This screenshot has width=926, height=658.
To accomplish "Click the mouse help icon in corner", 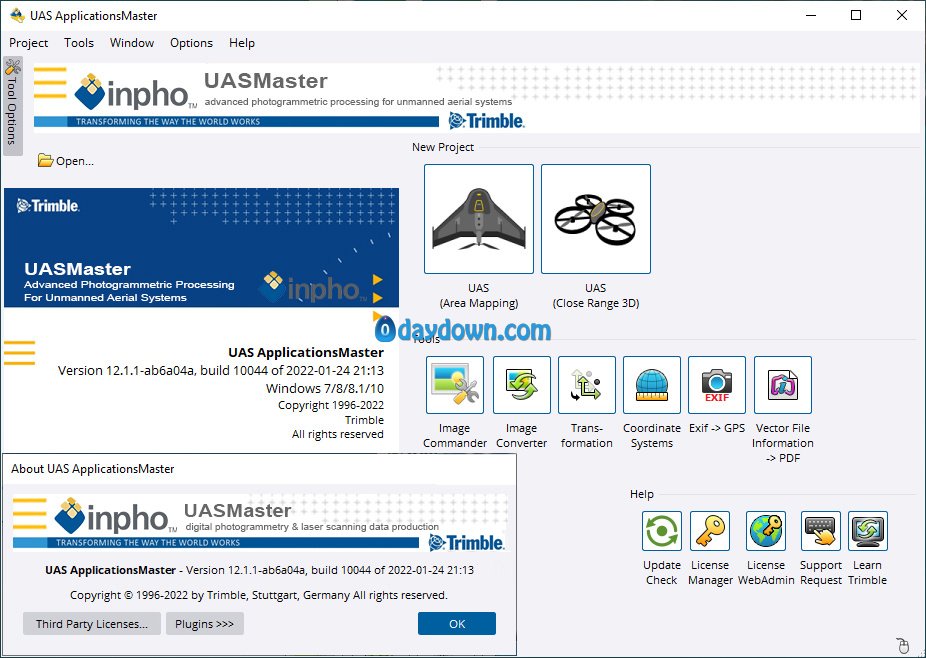I will 902,645.
